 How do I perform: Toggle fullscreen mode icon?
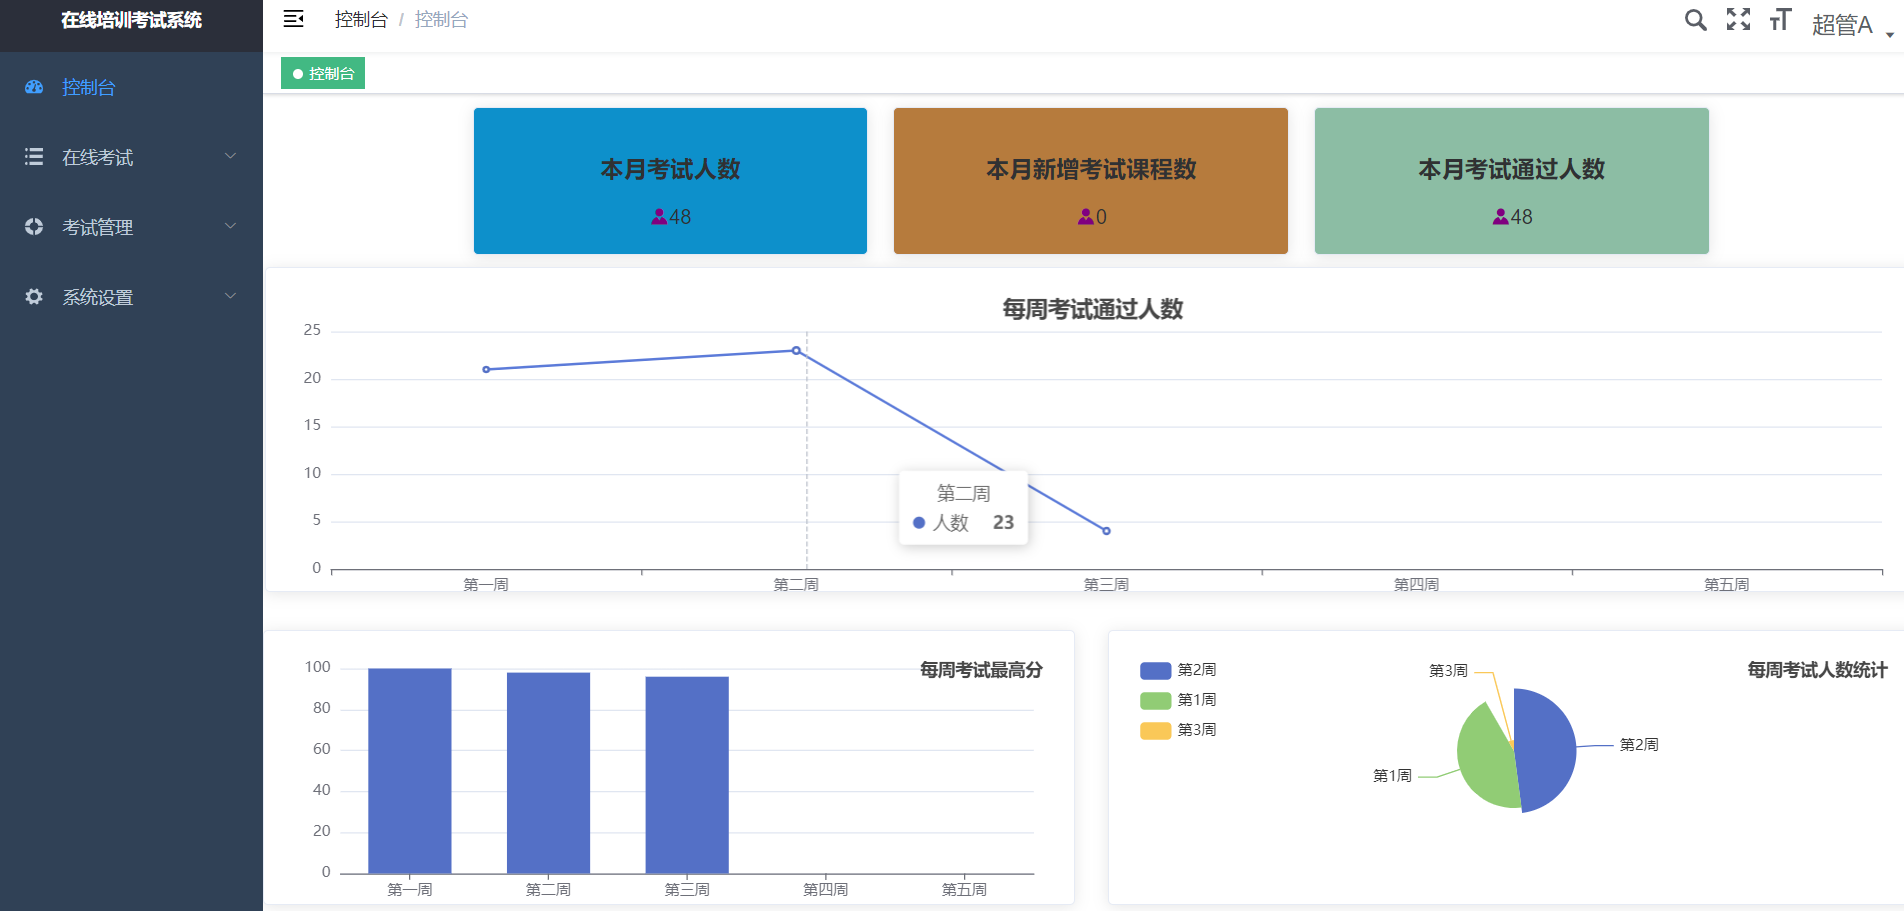(x=1738, y=19)
